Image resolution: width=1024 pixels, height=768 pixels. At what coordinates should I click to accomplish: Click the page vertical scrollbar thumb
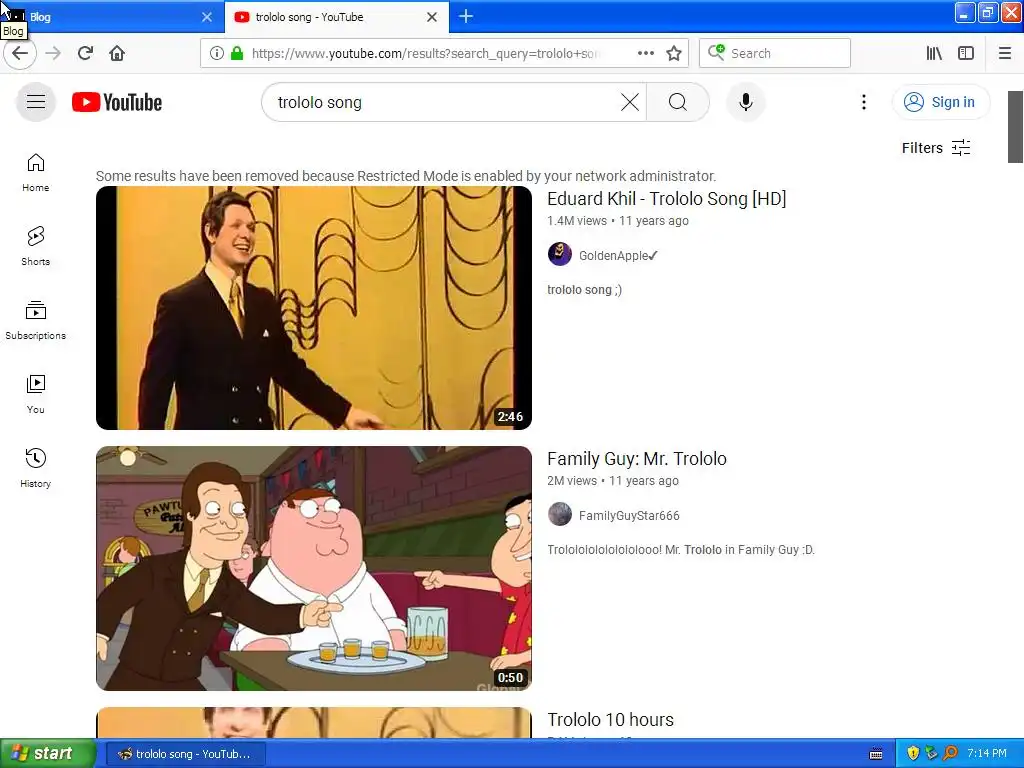pyautogui.click(x=1016, y=127)
